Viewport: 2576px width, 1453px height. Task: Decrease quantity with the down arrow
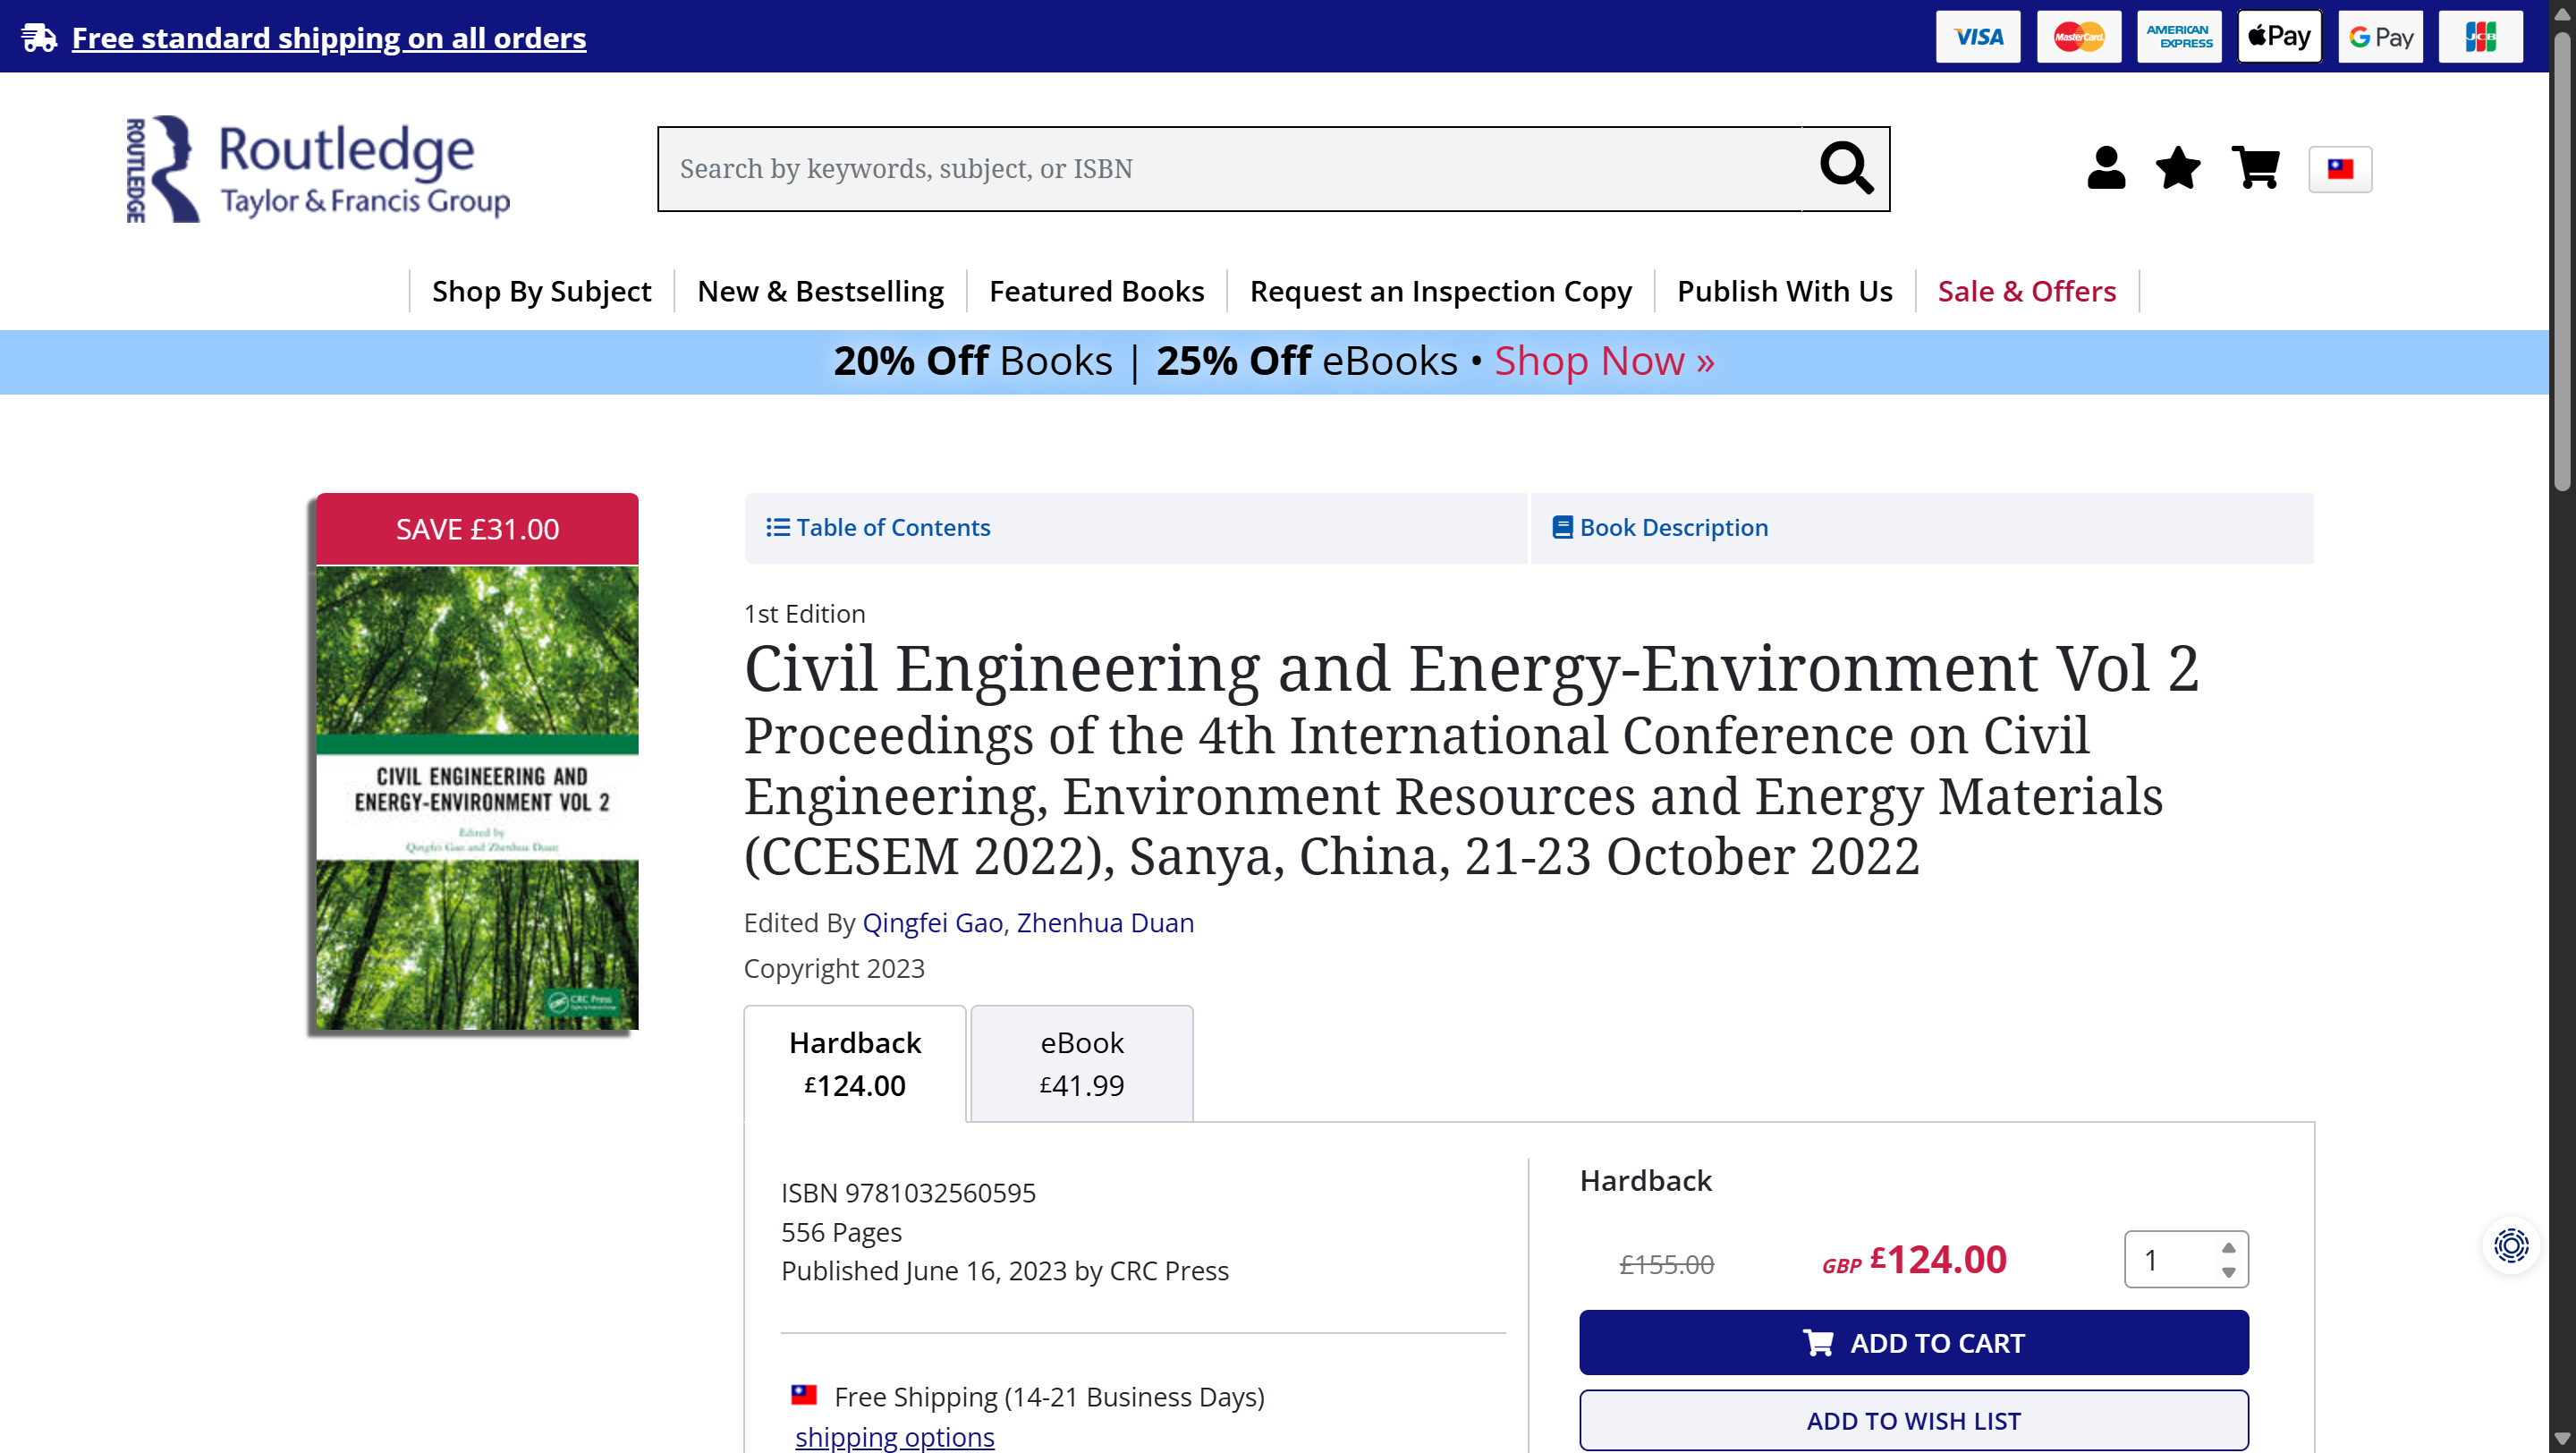point(2228,1272)
